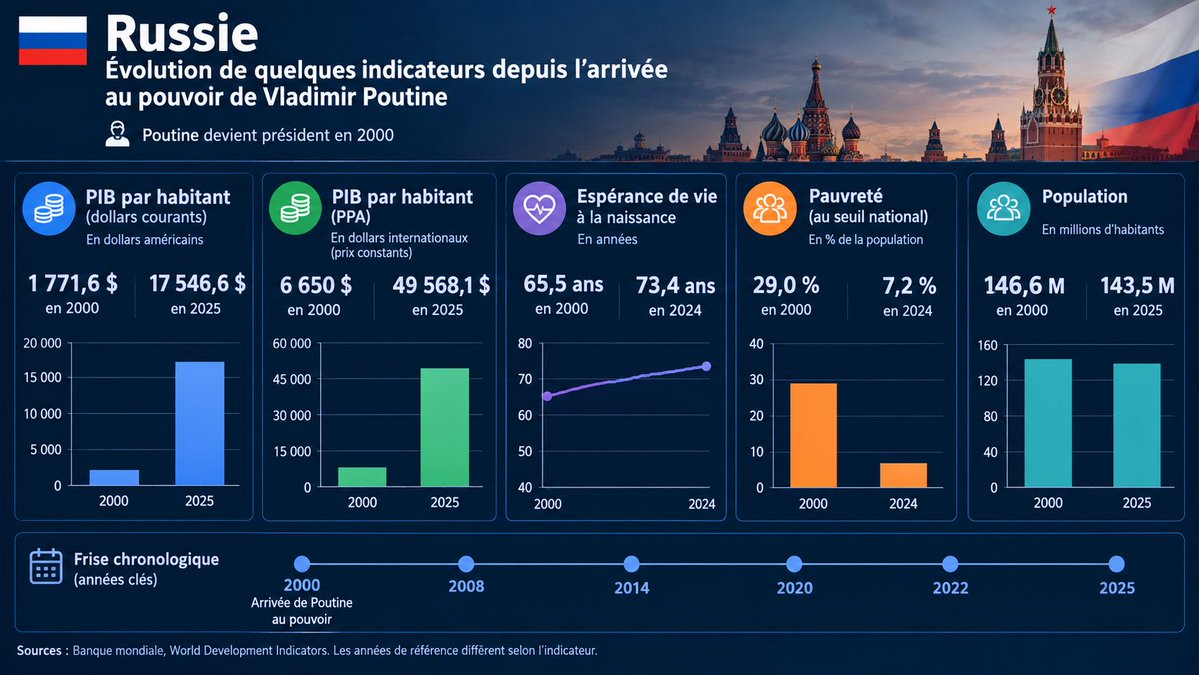Select the 2000 timeline marker
This screenshot has width=1199, height=675.
302,564
